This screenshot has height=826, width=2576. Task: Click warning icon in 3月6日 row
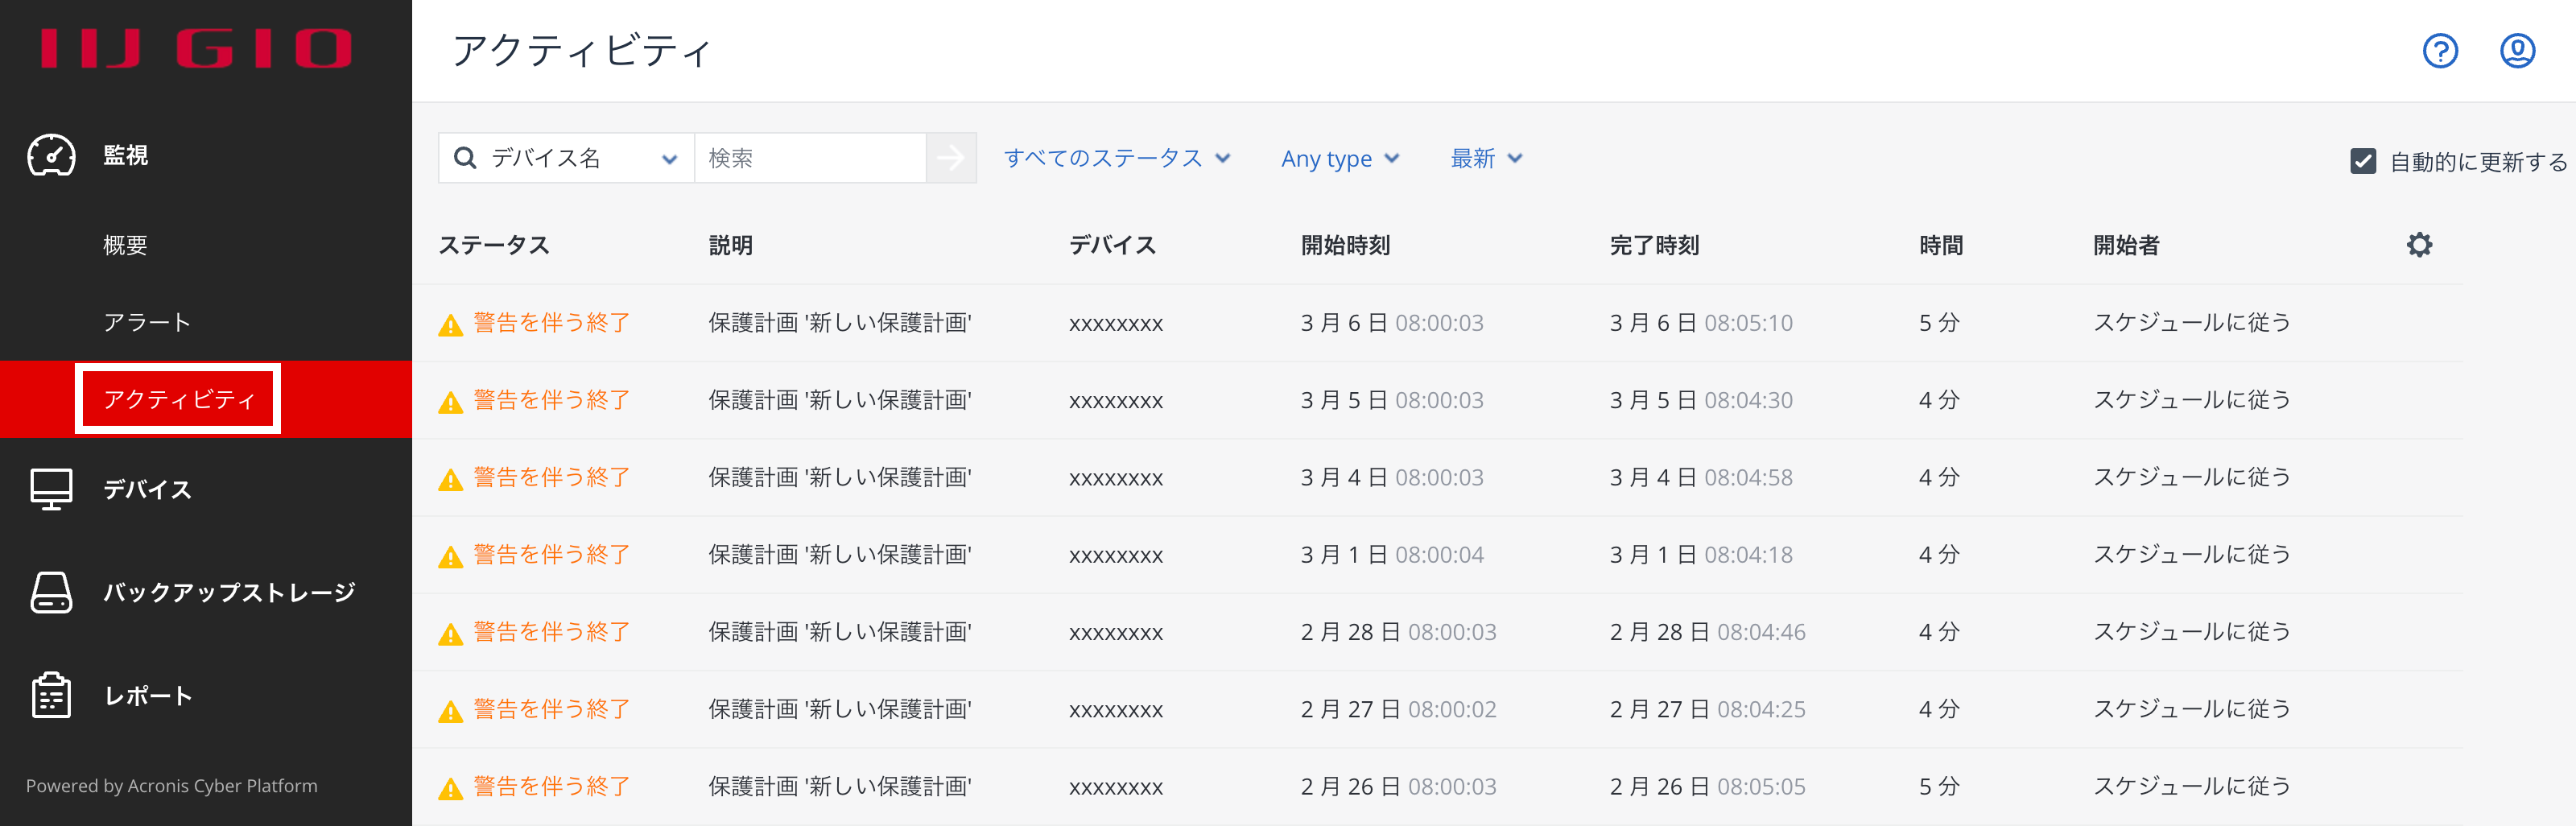click(451, 325)
